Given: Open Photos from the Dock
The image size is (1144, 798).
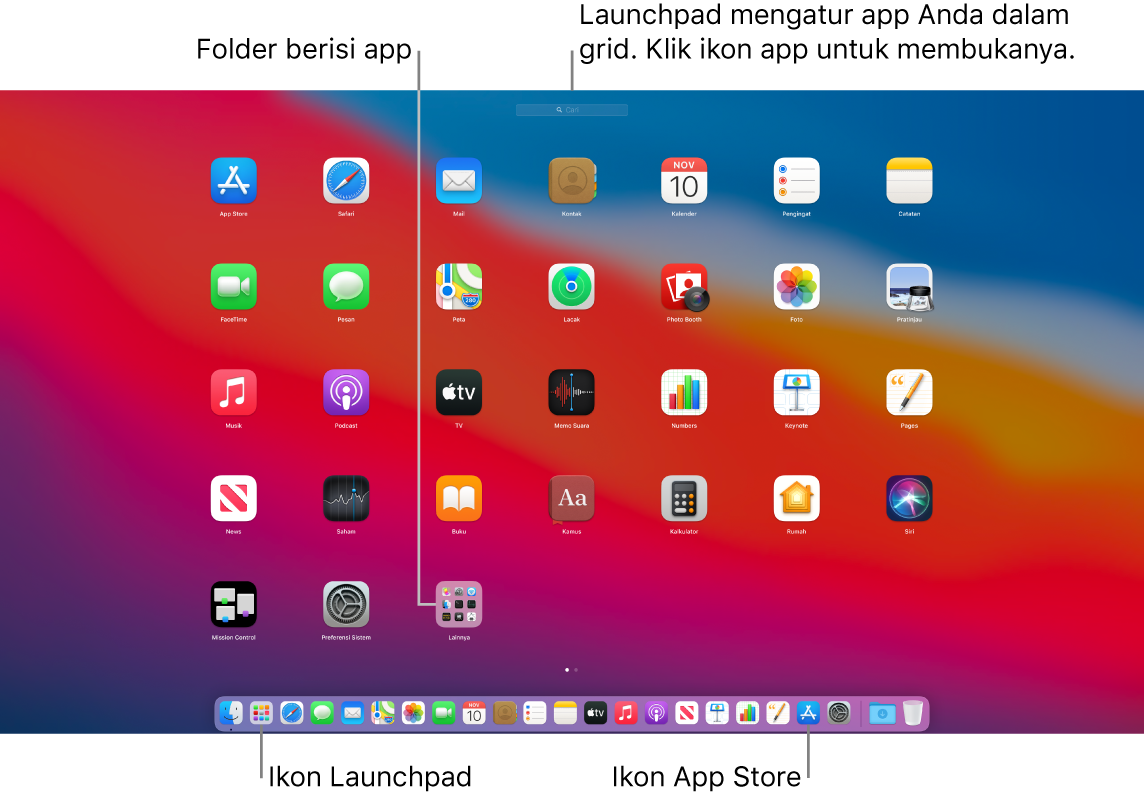Looking at the screenshot, I should [413, 713].
